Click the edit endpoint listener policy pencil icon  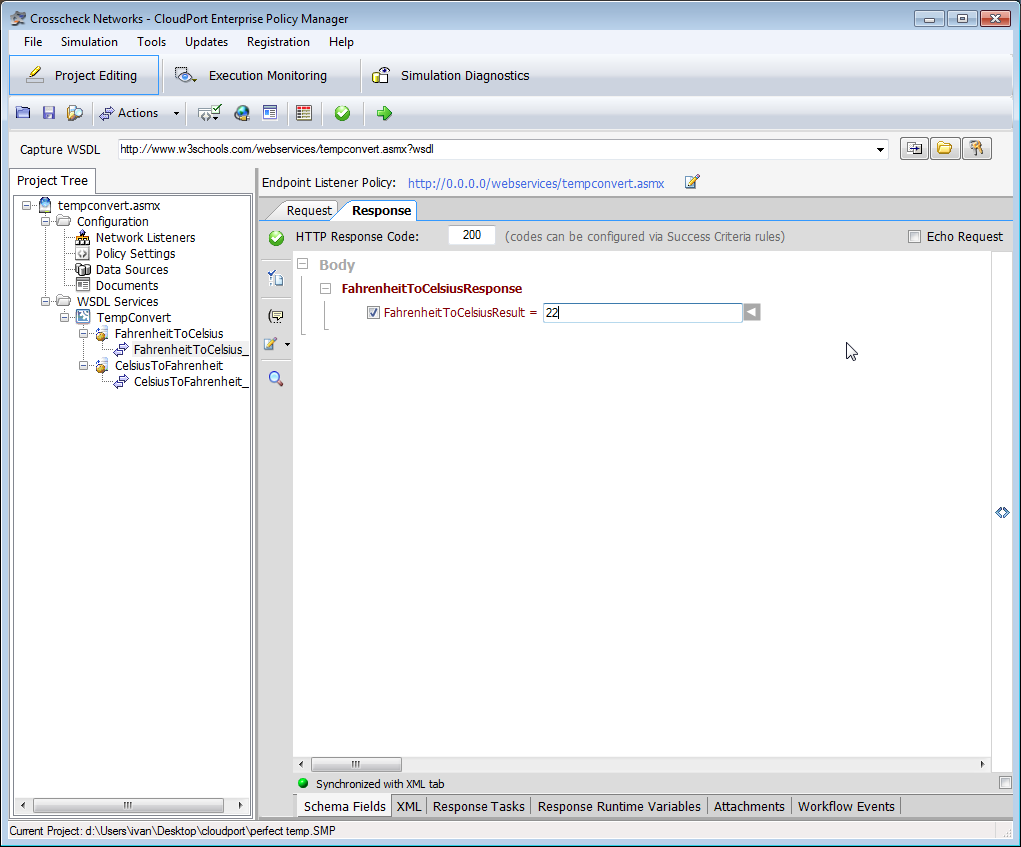pyautogui.click(x=692, y=182)
